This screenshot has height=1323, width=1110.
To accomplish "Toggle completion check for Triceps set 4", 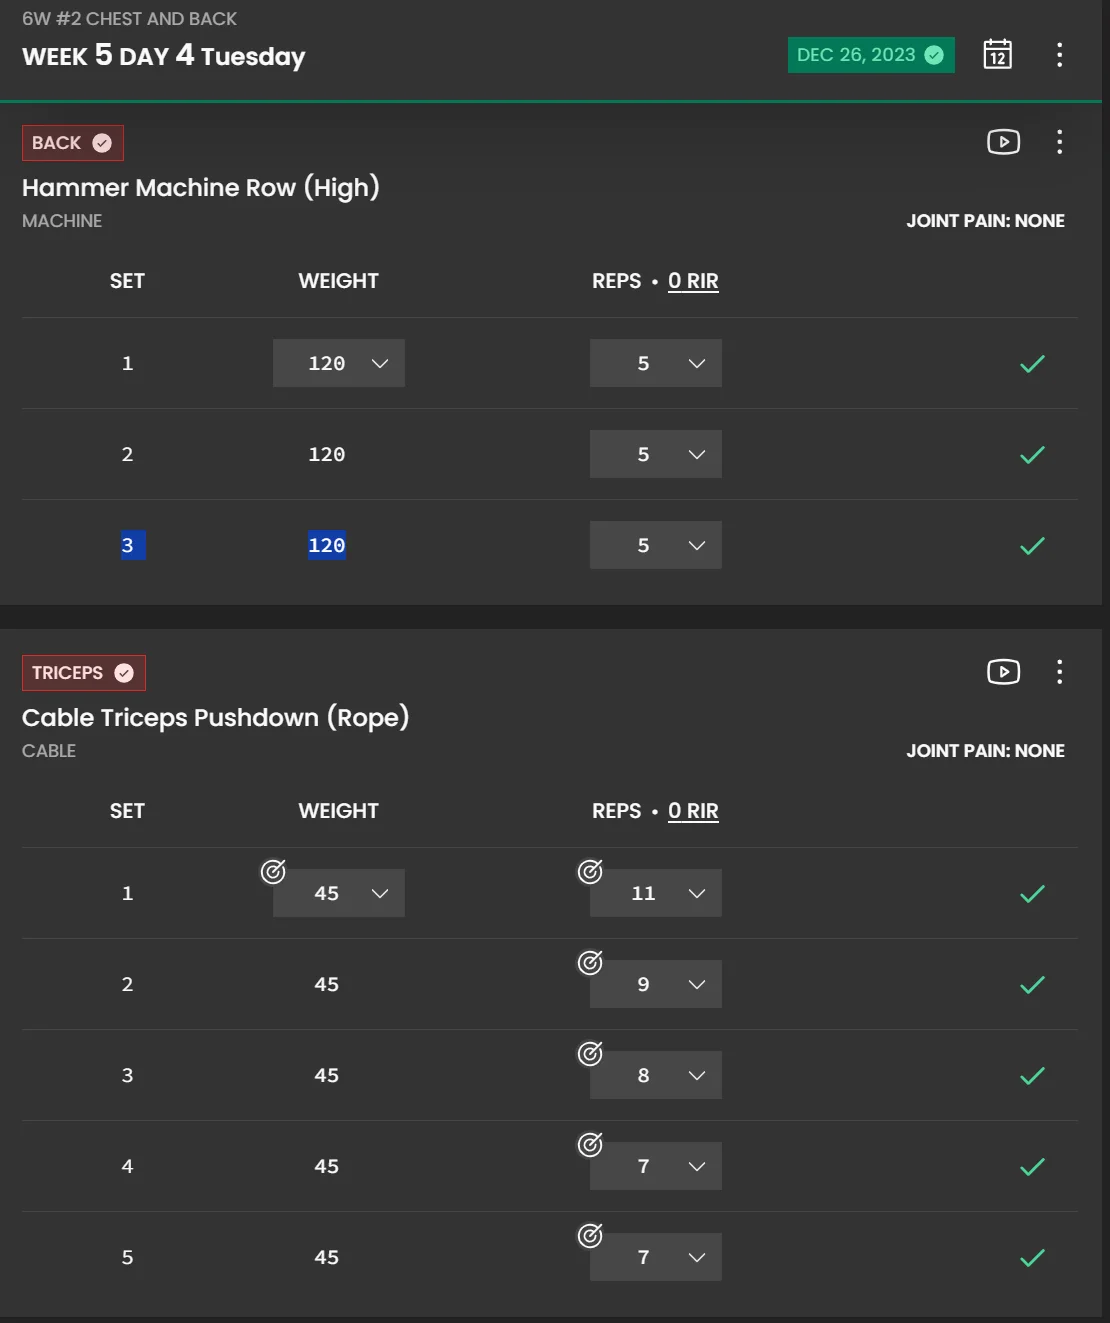I will [x=1032, y=1167].
